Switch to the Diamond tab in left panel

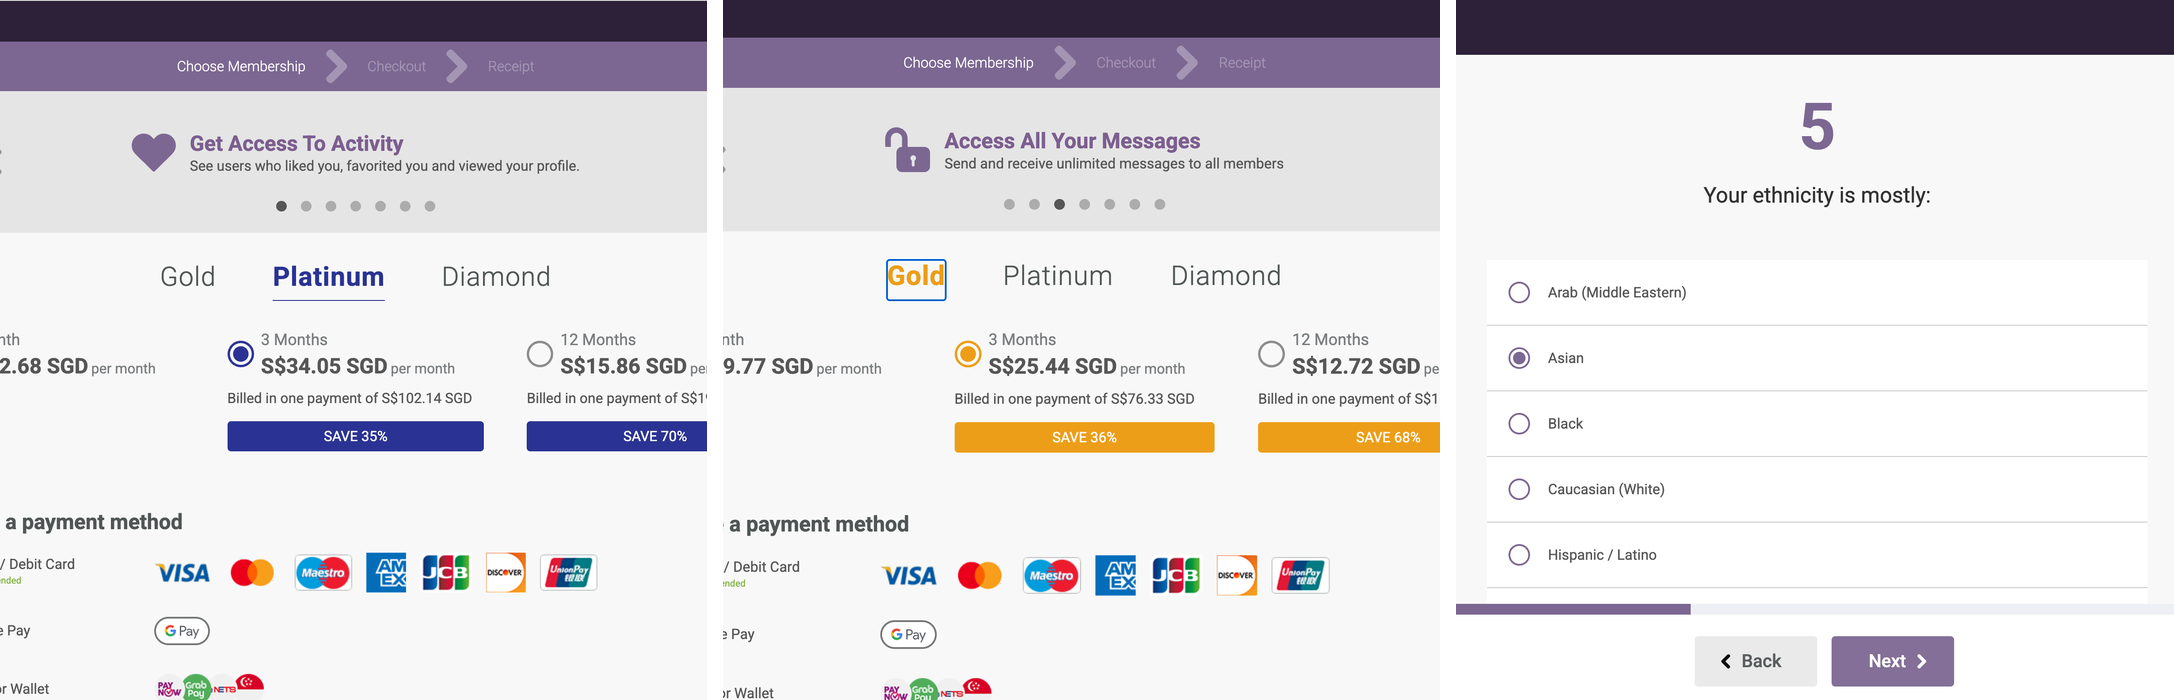(x=496, y=277)
